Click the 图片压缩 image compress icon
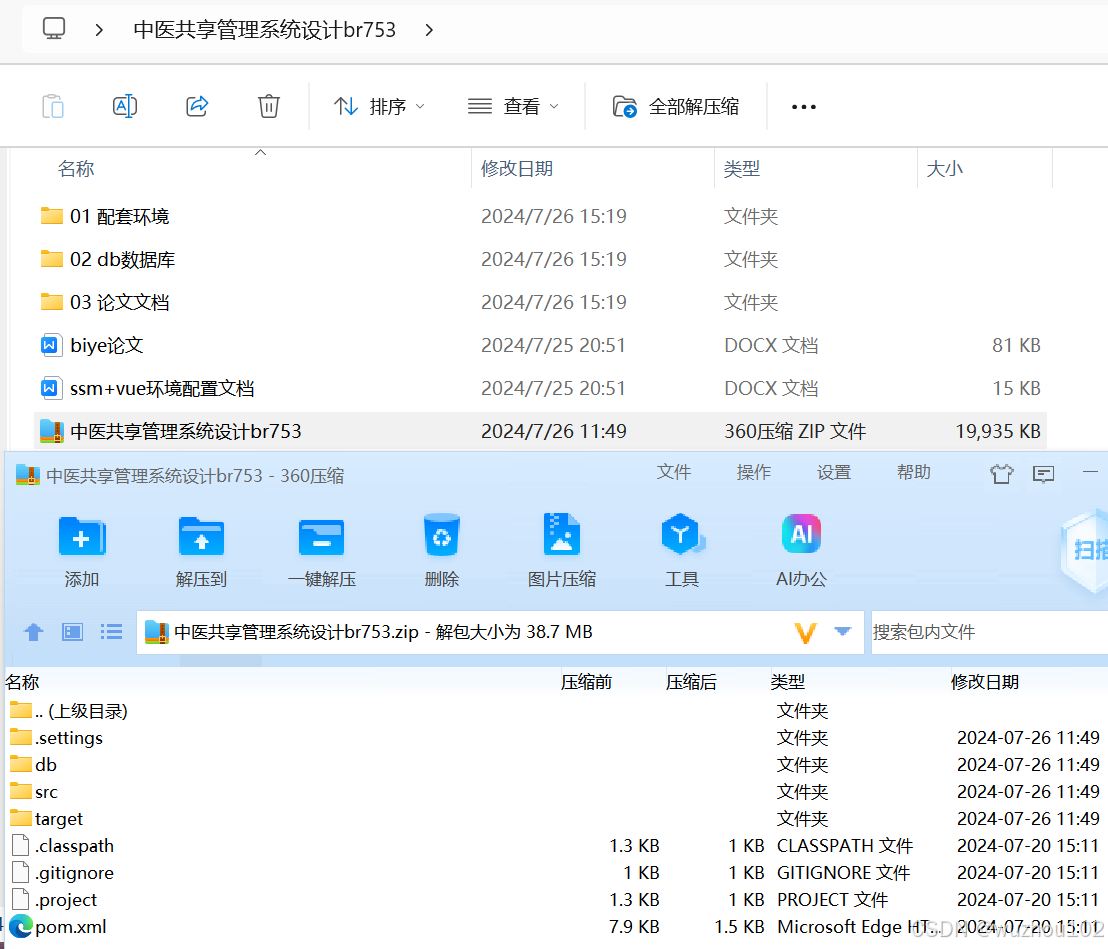The height and width of the screenshot is (949, 1108). pyautogui.click(x=562, y=535)
